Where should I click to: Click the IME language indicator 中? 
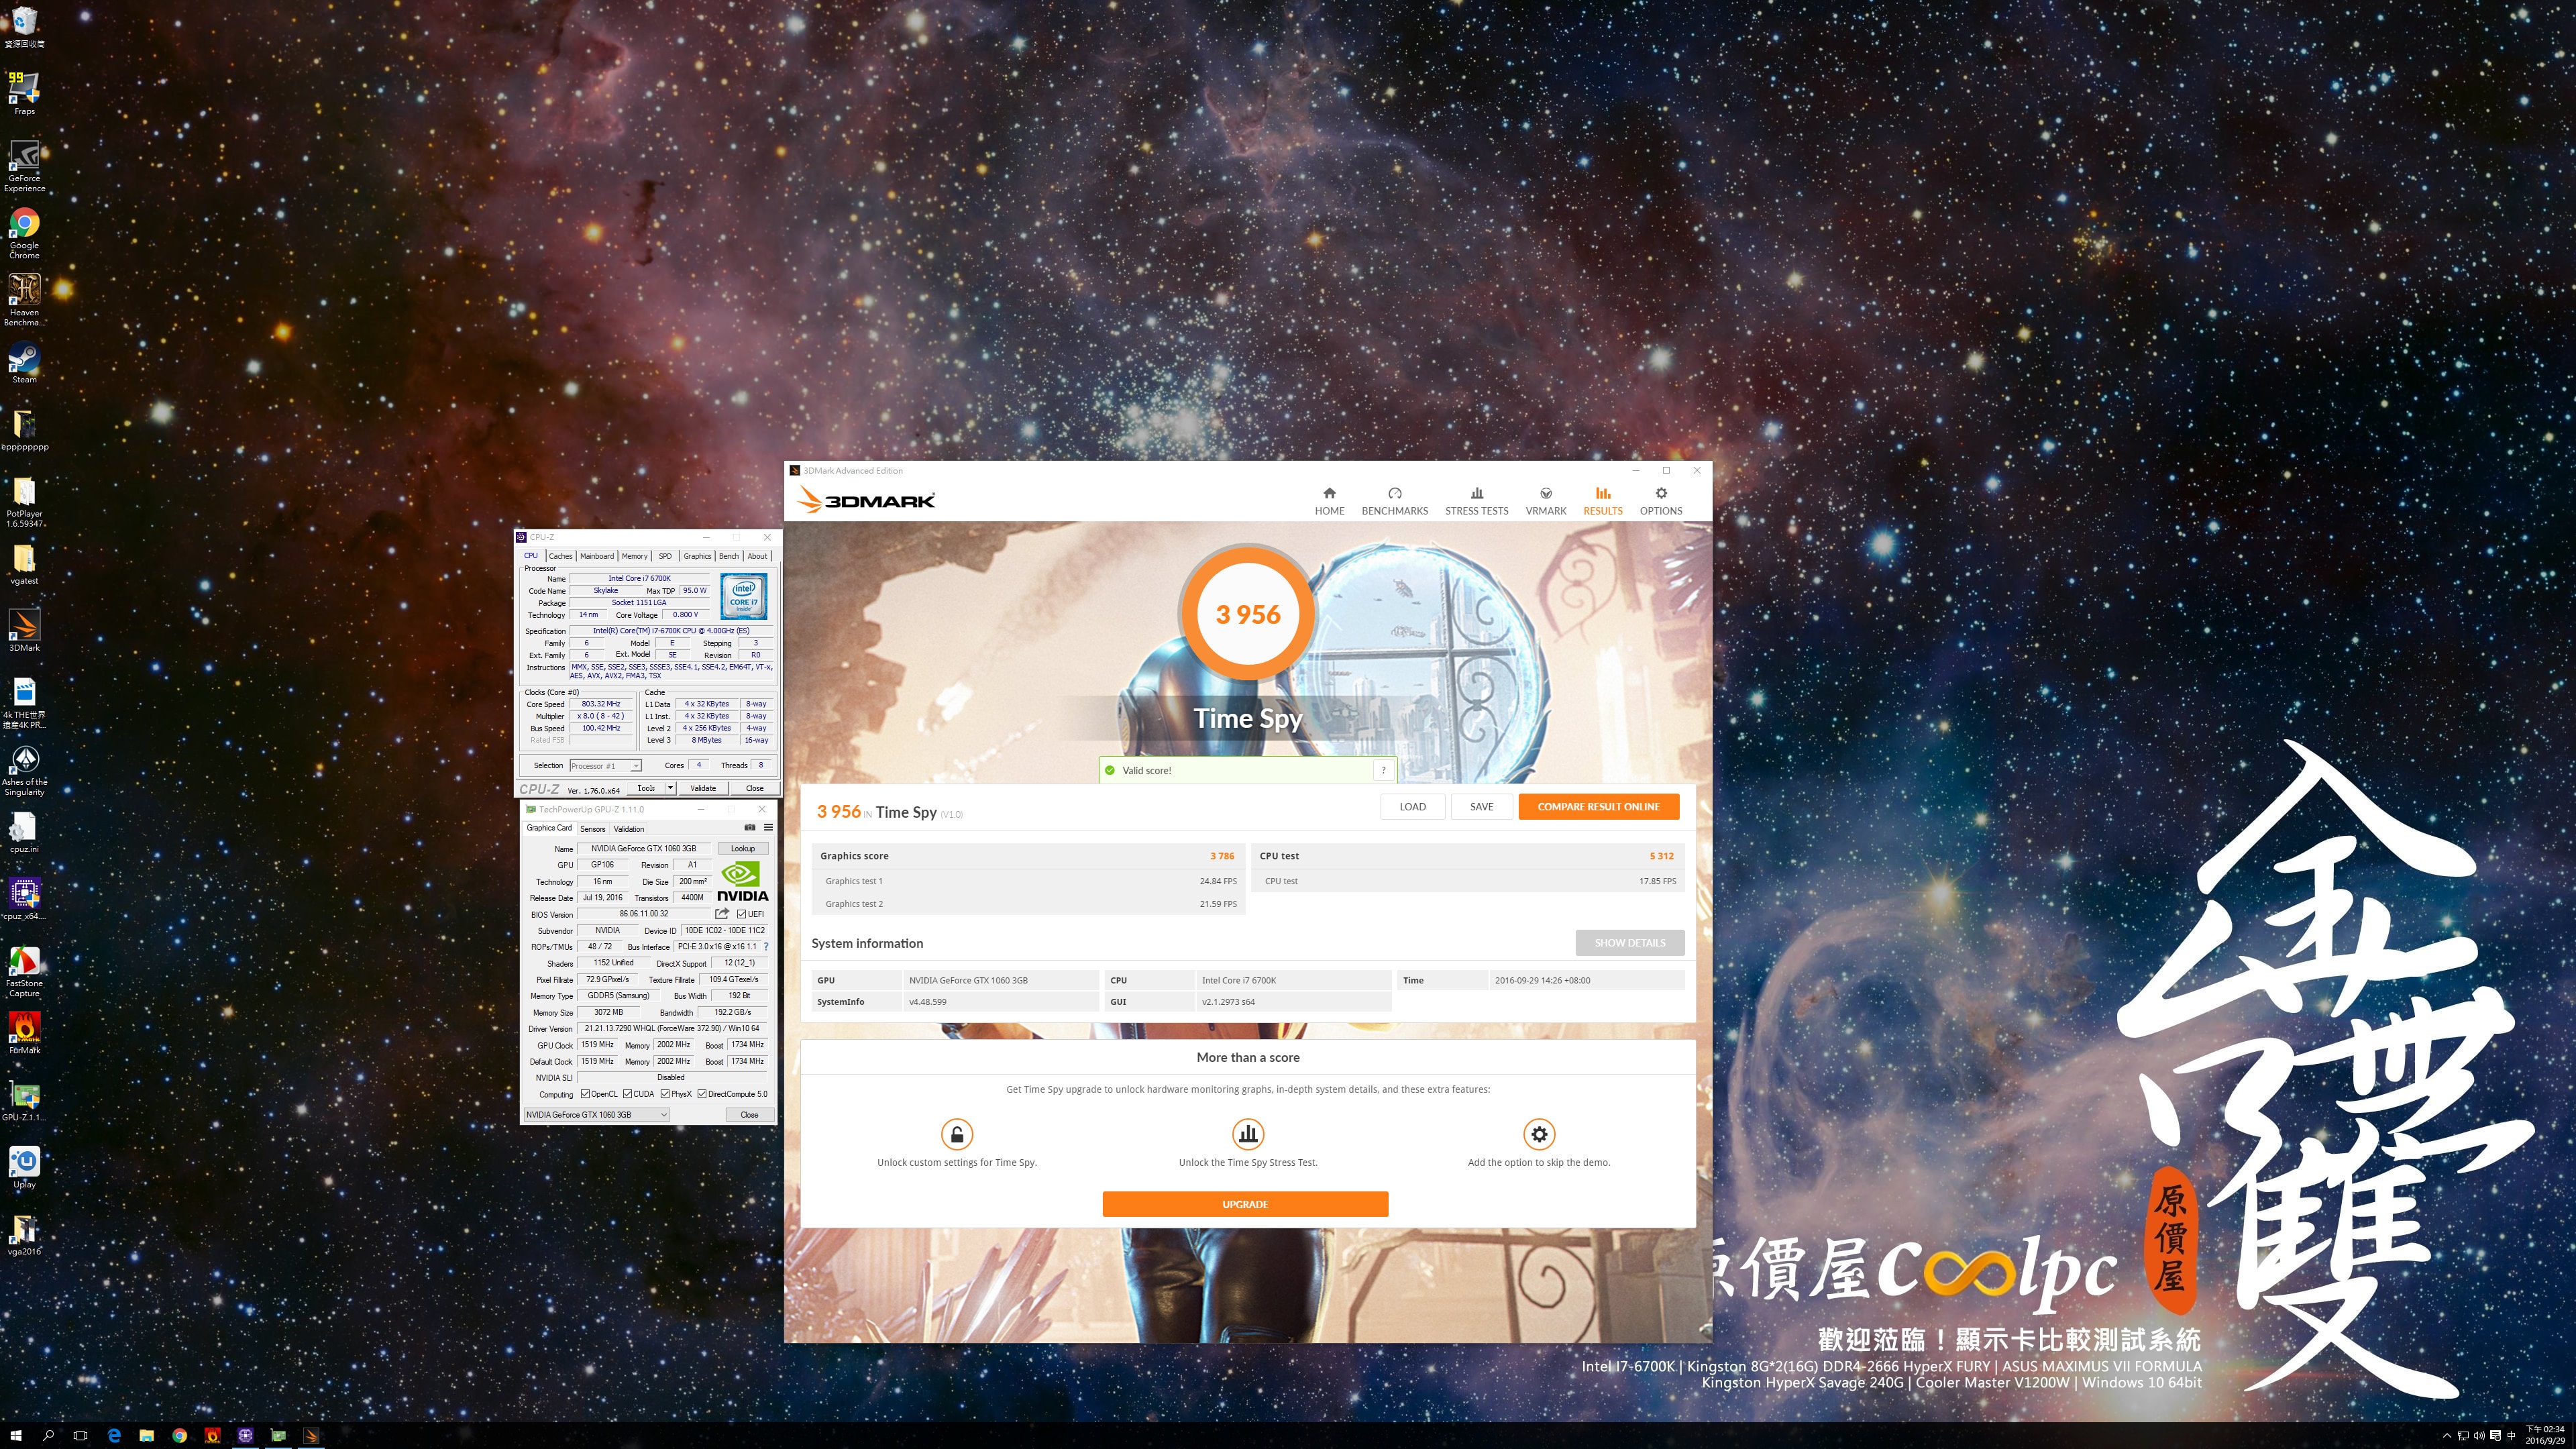click(2511, 1435)
